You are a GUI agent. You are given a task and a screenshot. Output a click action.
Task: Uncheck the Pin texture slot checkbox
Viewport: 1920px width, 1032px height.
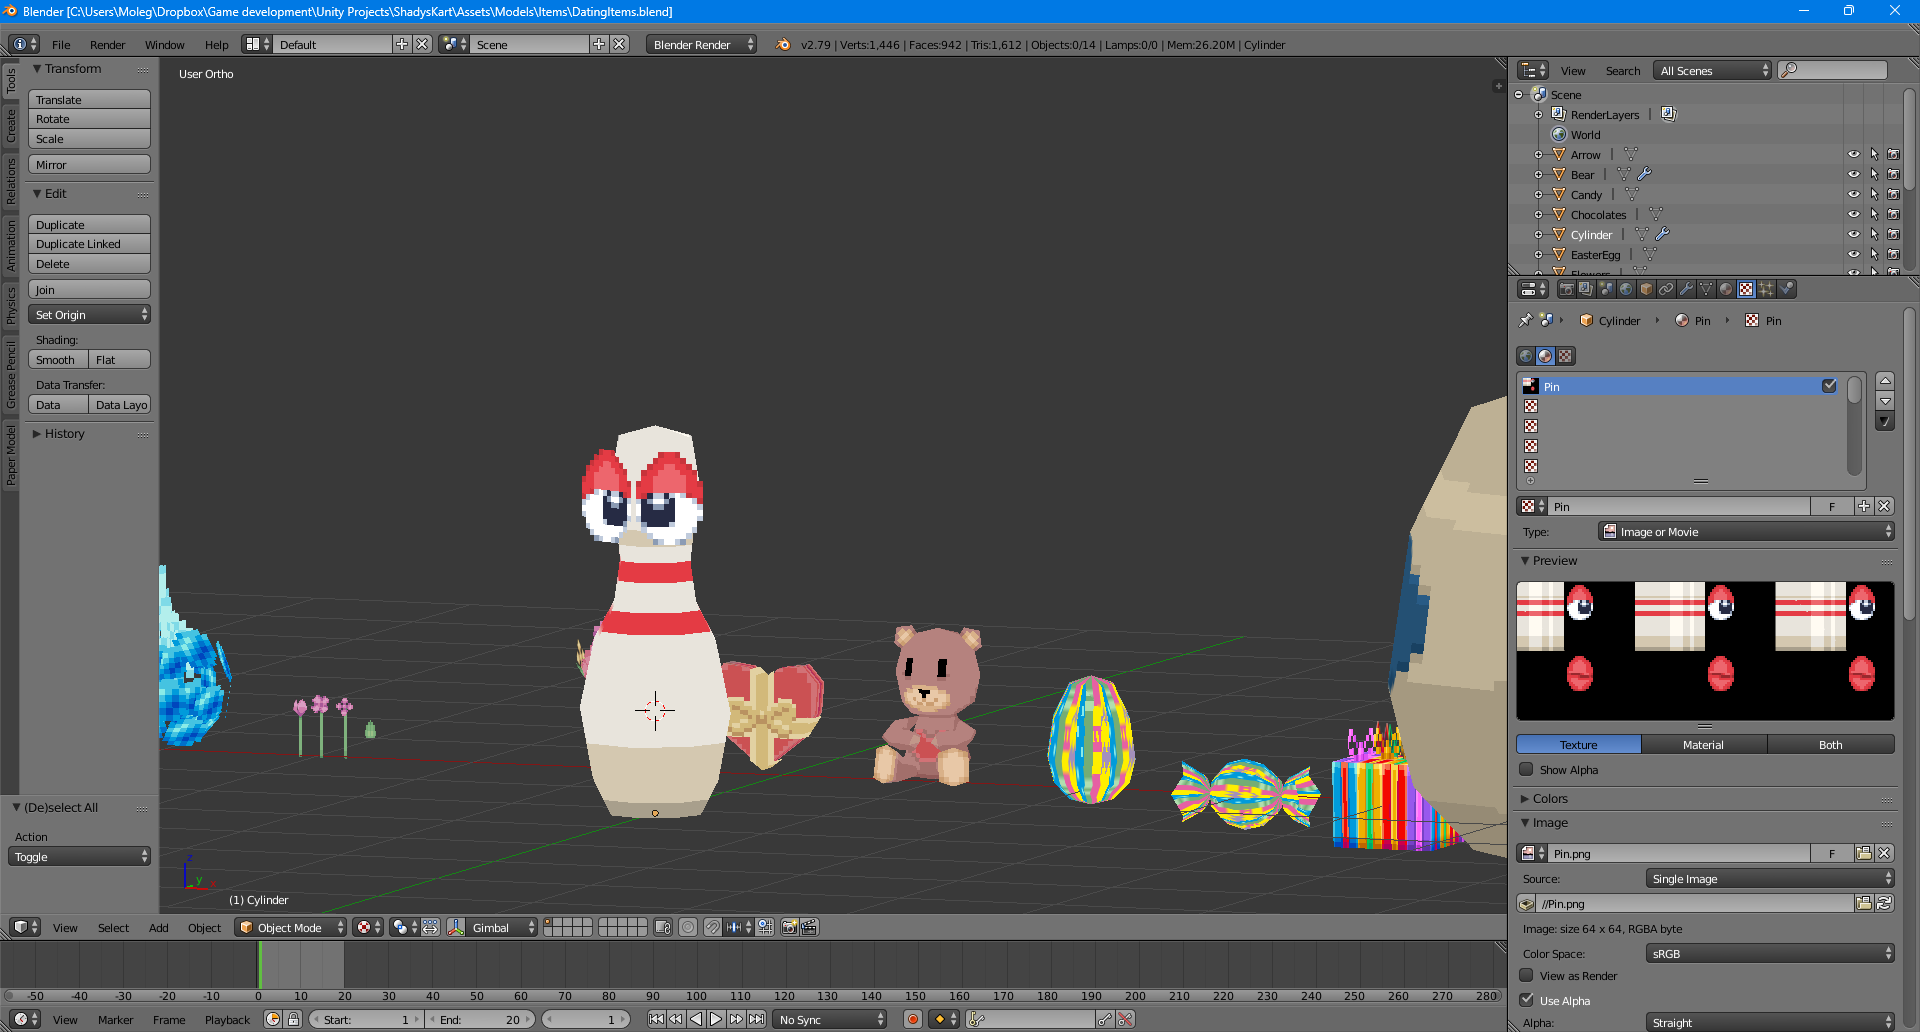point(1829,386)
